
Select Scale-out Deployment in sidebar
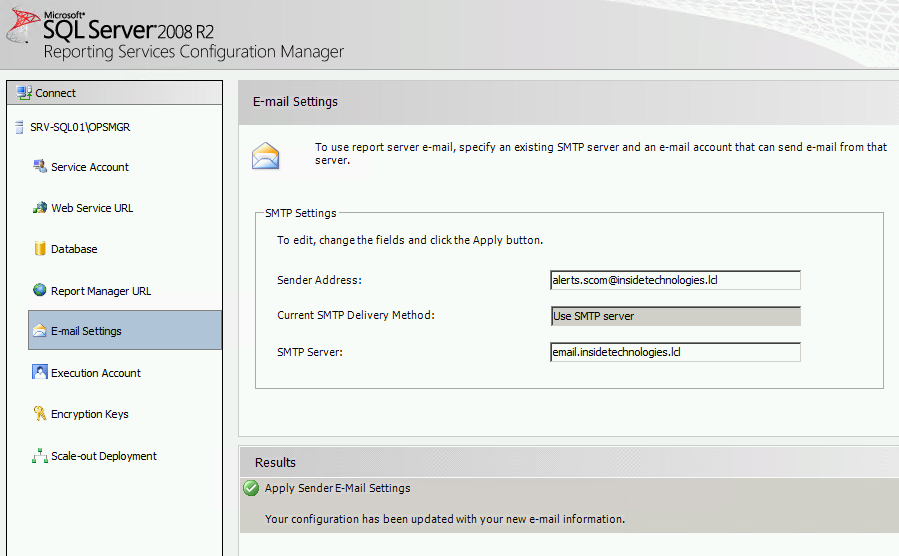(104, 456)
